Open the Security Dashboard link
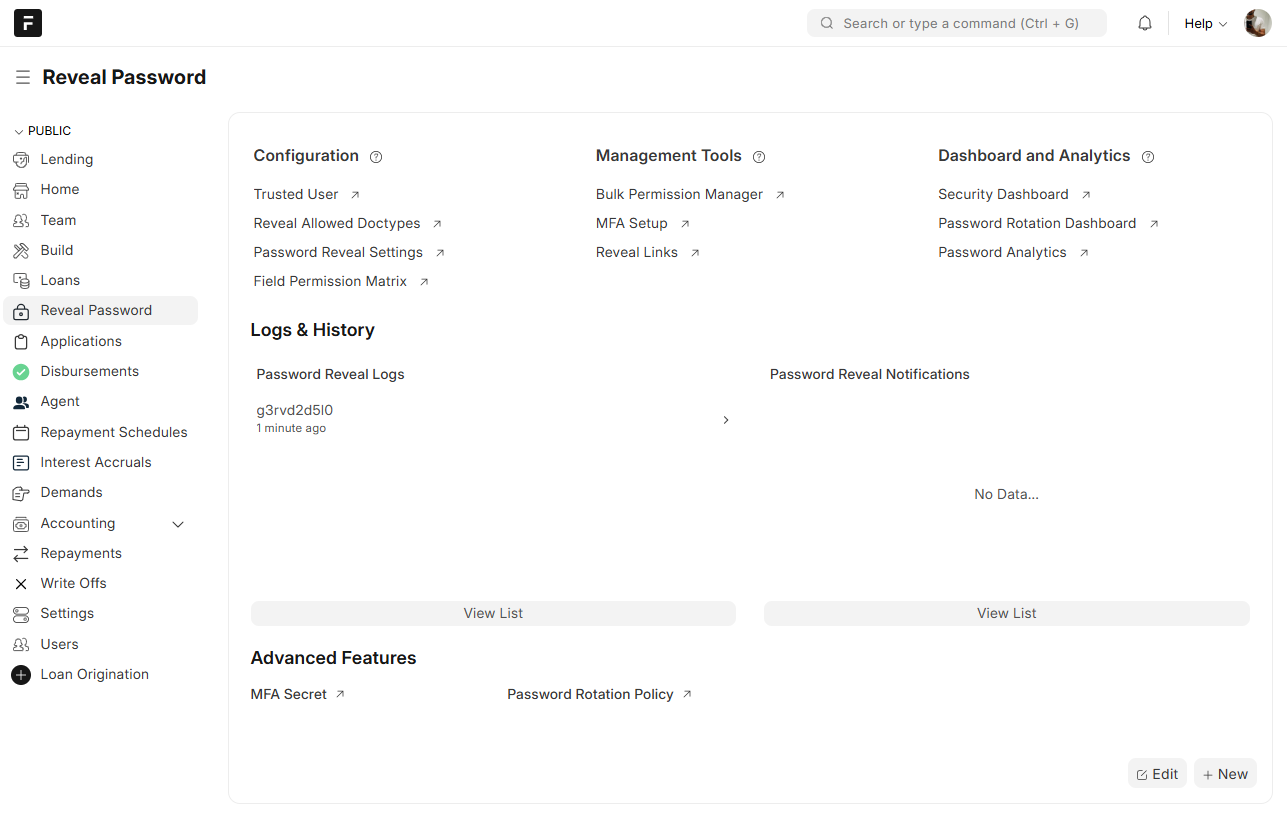Image resolution: width=1287 pixels, height=823 pixels. 1003,194
